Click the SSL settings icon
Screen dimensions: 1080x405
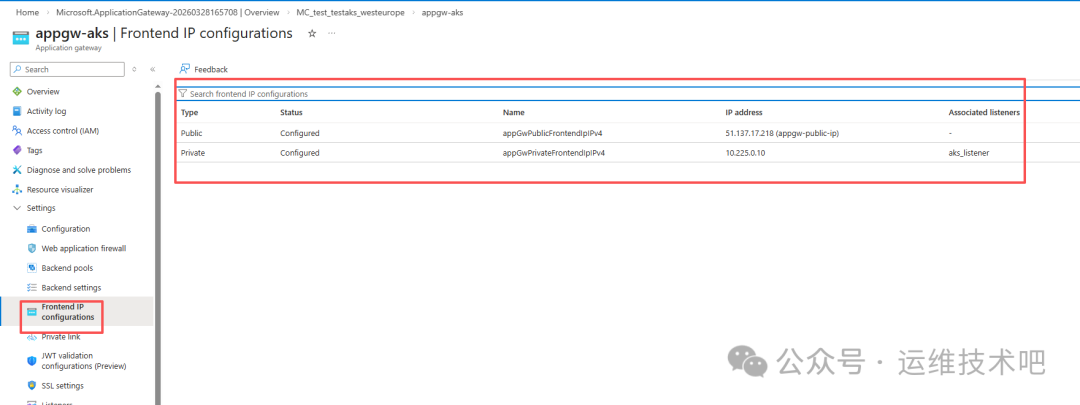point(32,386)
